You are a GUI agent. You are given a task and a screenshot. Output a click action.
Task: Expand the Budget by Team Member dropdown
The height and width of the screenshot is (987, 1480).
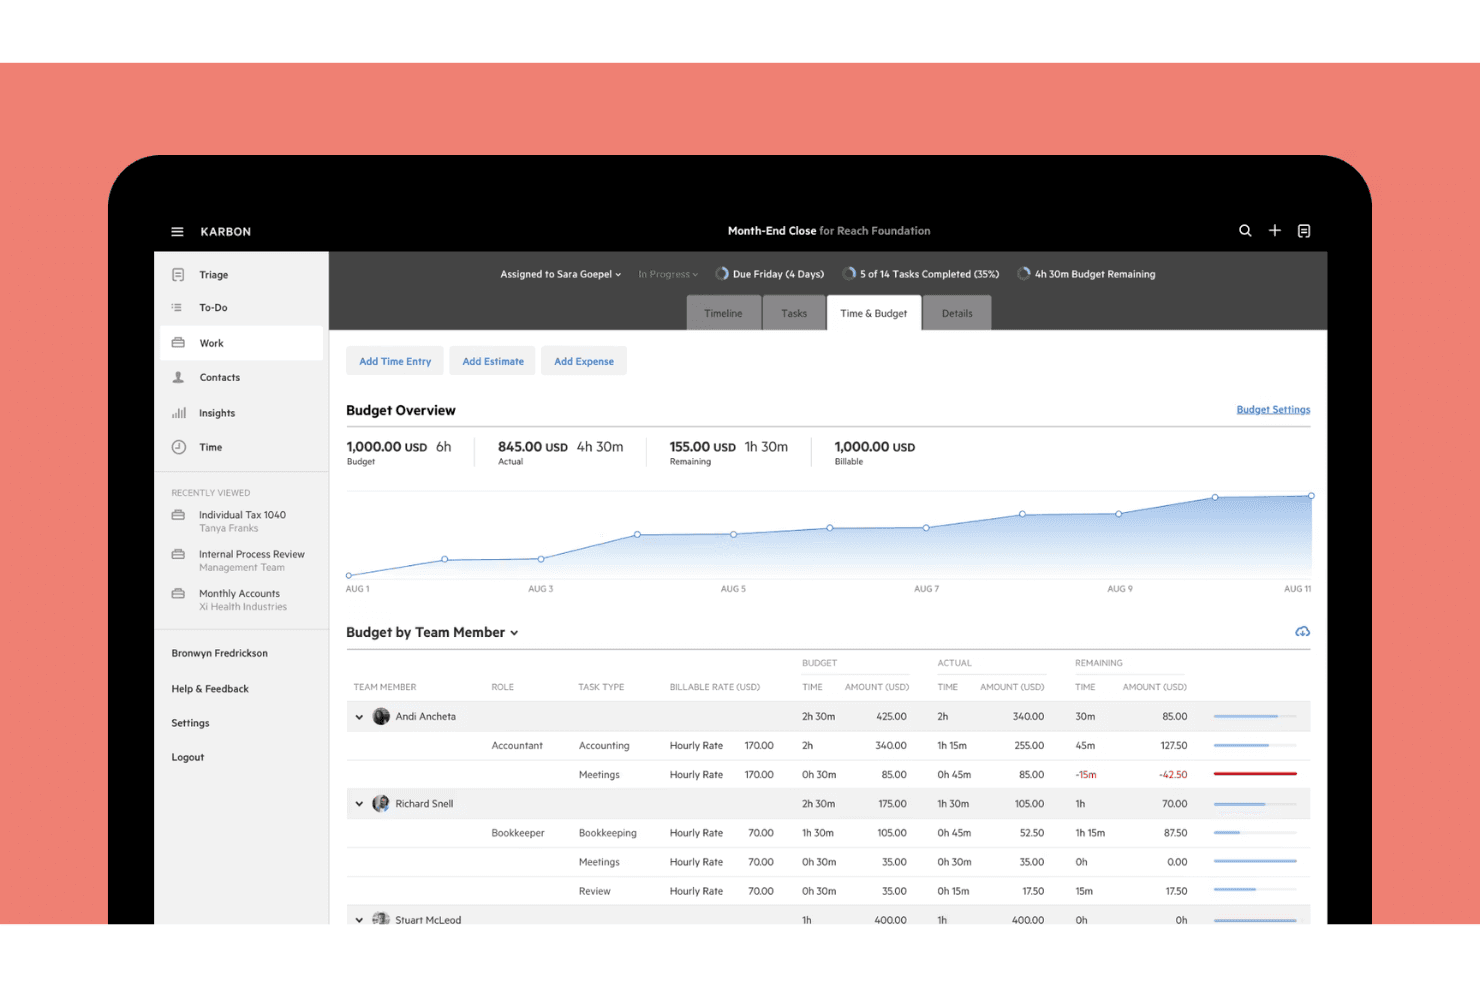point(432,633)
